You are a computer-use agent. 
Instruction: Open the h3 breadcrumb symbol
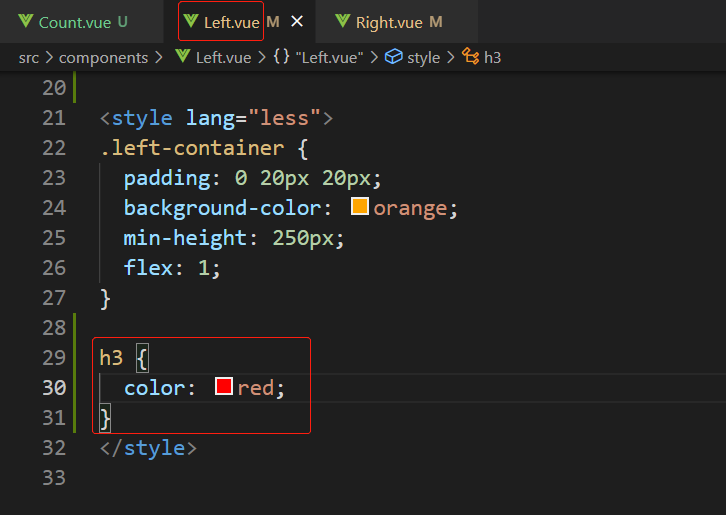coord(492,57)
